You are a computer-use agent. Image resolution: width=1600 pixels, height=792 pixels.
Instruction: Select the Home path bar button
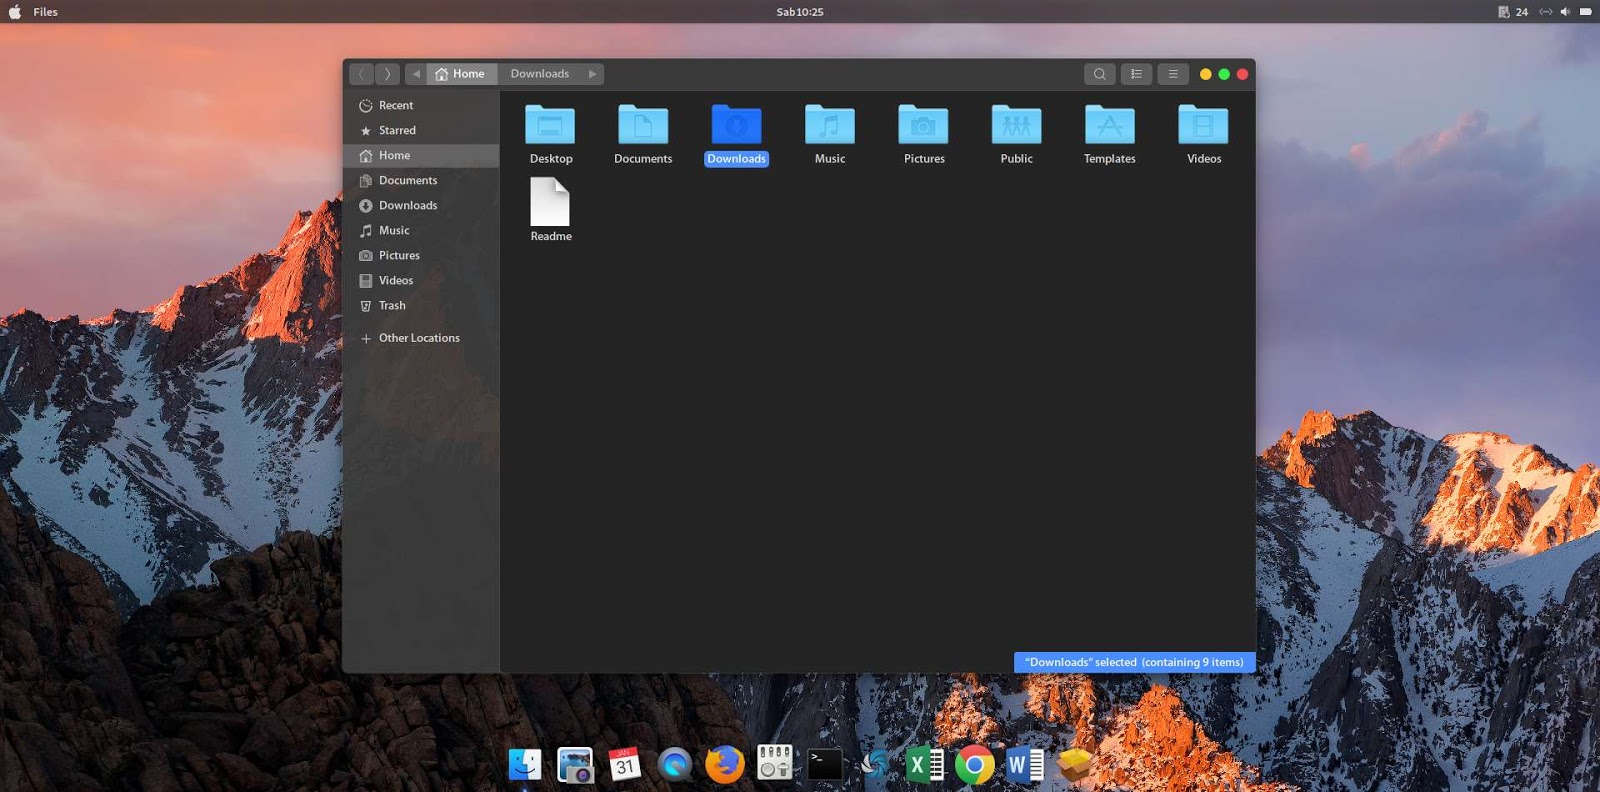(462, 74)
